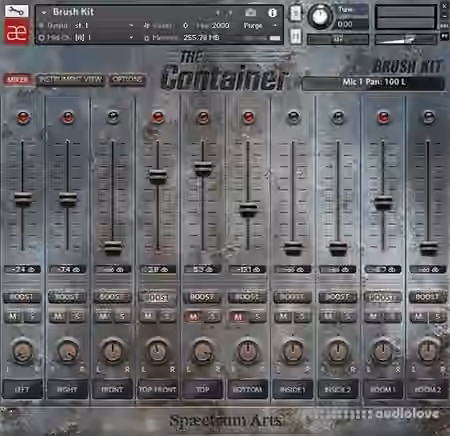Toggle the TOP FRONT channel power LED
The width and height of the screenshot is (450, 436).
pyautogui.click(x=158, y=117)
